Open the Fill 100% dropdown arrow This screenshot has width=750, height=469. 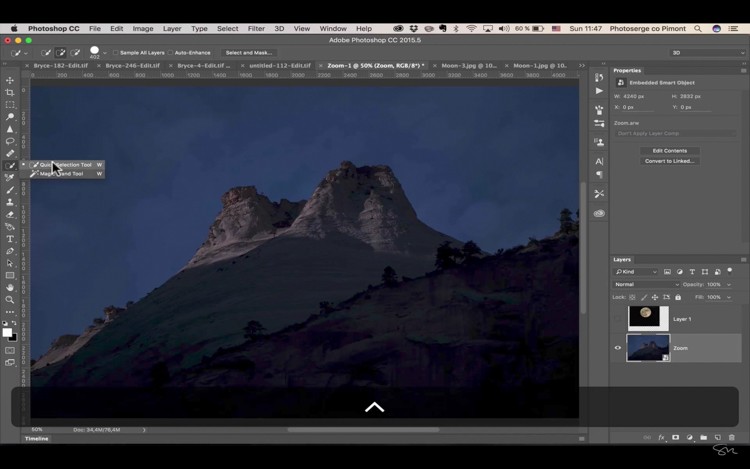[x=728, y=297]
